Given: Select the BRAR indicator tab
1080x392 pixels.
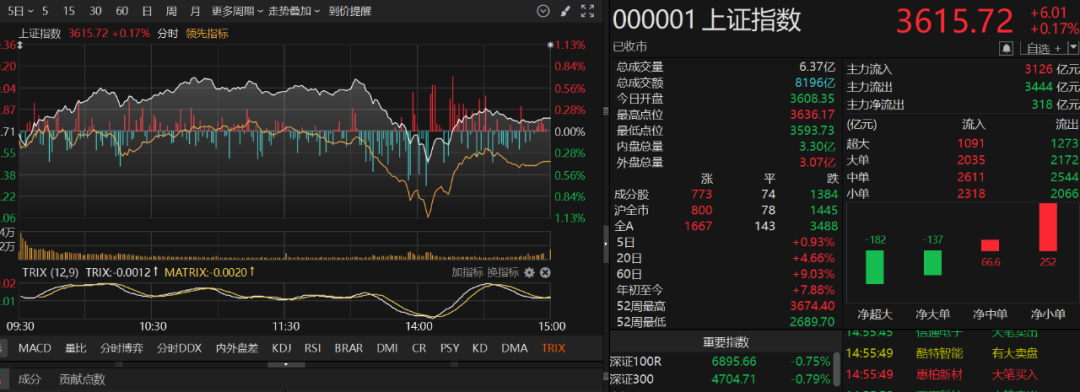Looking at the screenshot, I should click(x=349, y=348).
